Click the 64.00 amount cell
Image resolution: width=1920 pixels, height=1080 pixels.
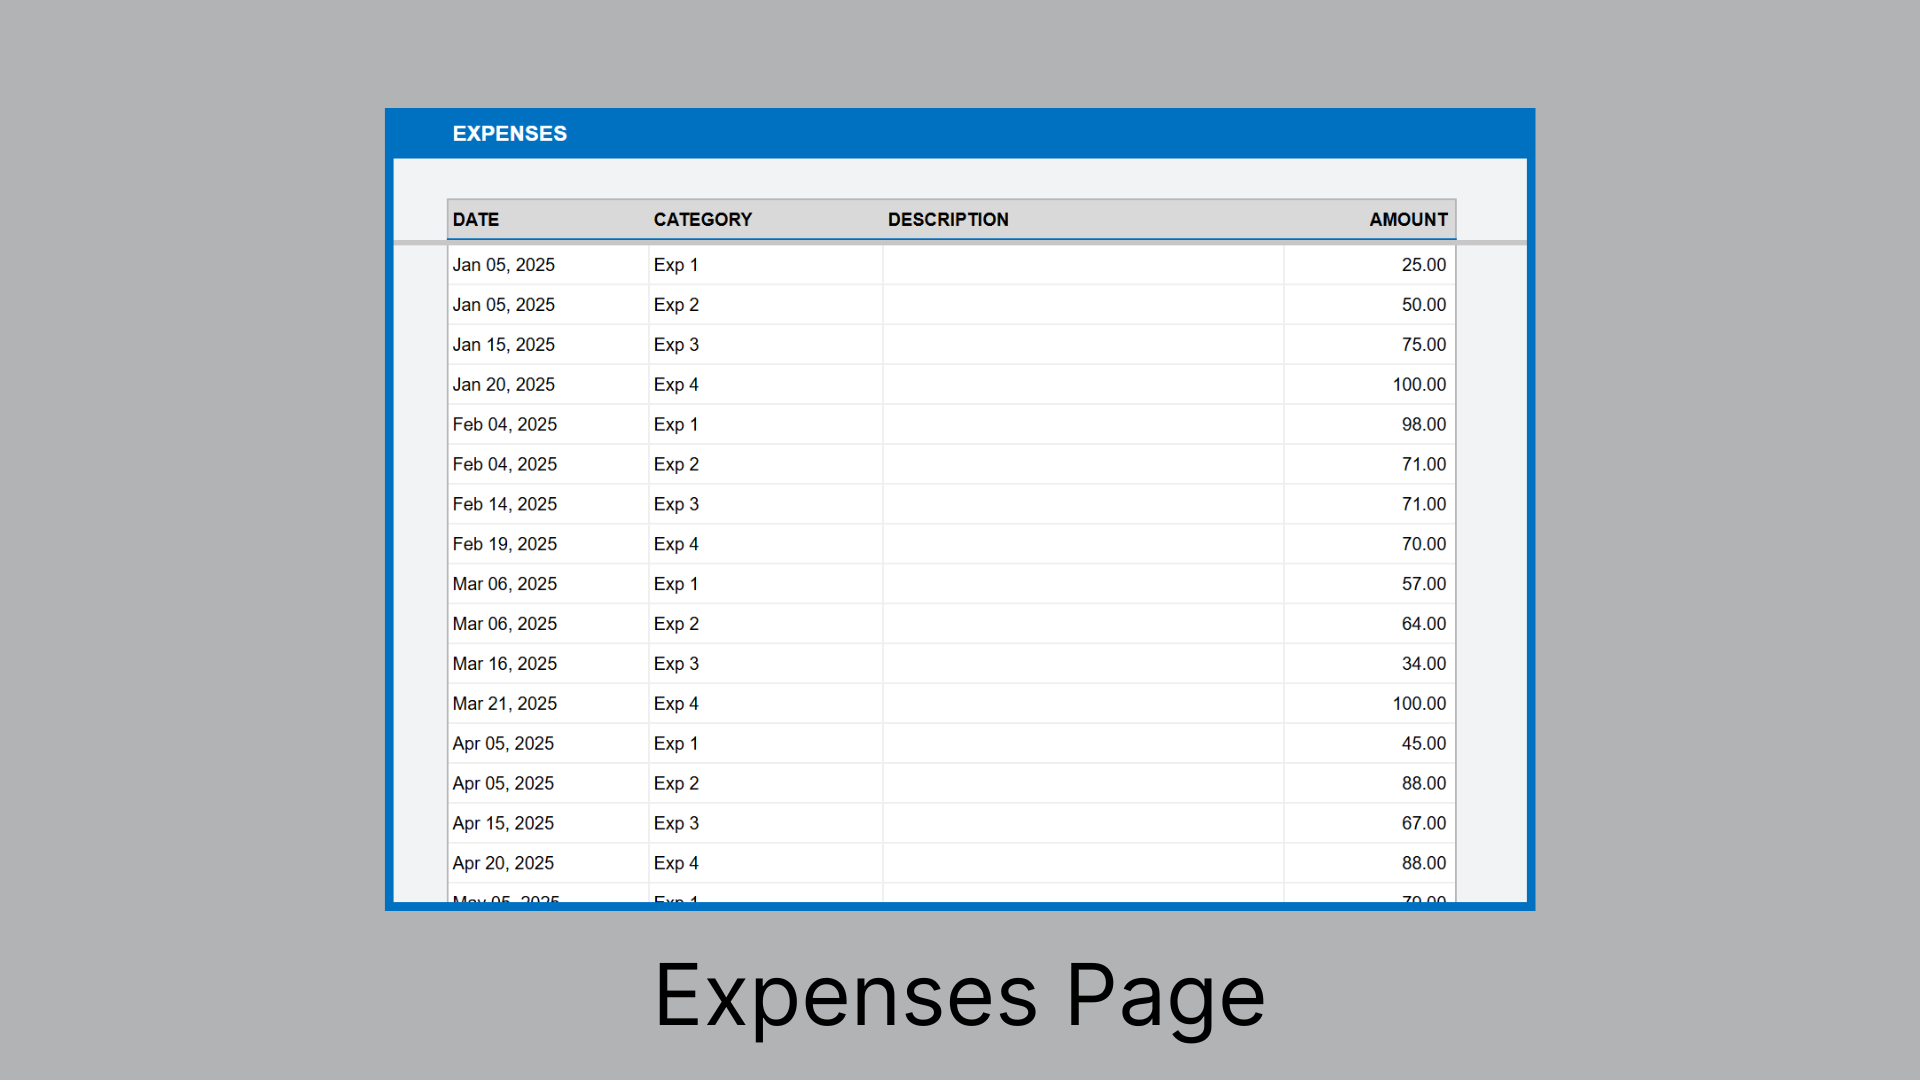pos(1423,624)
